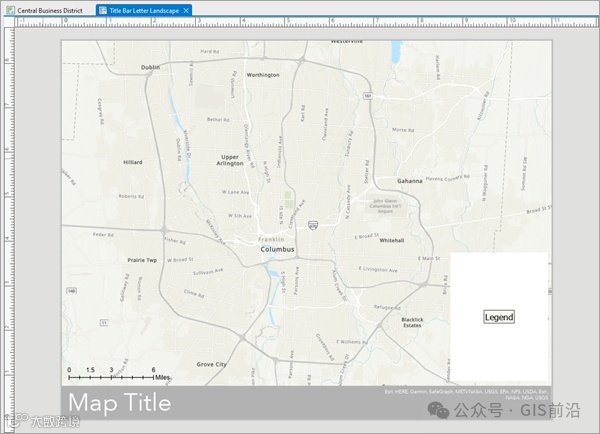Image resolution: width=600 pixels, height=434 pixels.
Task: Click the layout icon on Title Bar Letter Landscape tab
Action: tap(103, 10)
